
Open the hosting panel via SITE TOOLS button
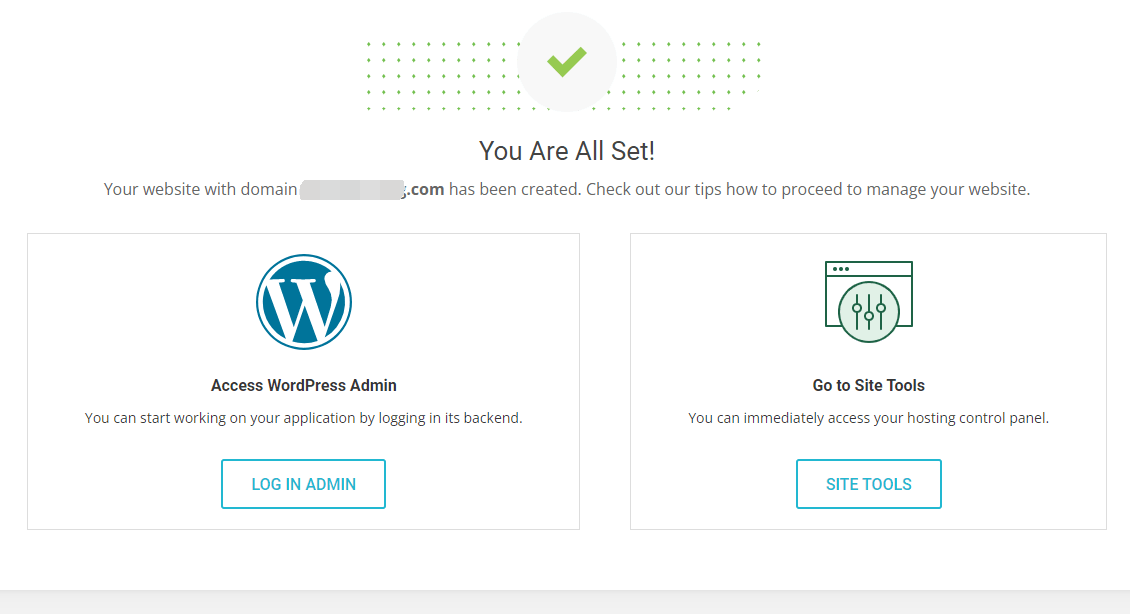(x=868, y=484)
